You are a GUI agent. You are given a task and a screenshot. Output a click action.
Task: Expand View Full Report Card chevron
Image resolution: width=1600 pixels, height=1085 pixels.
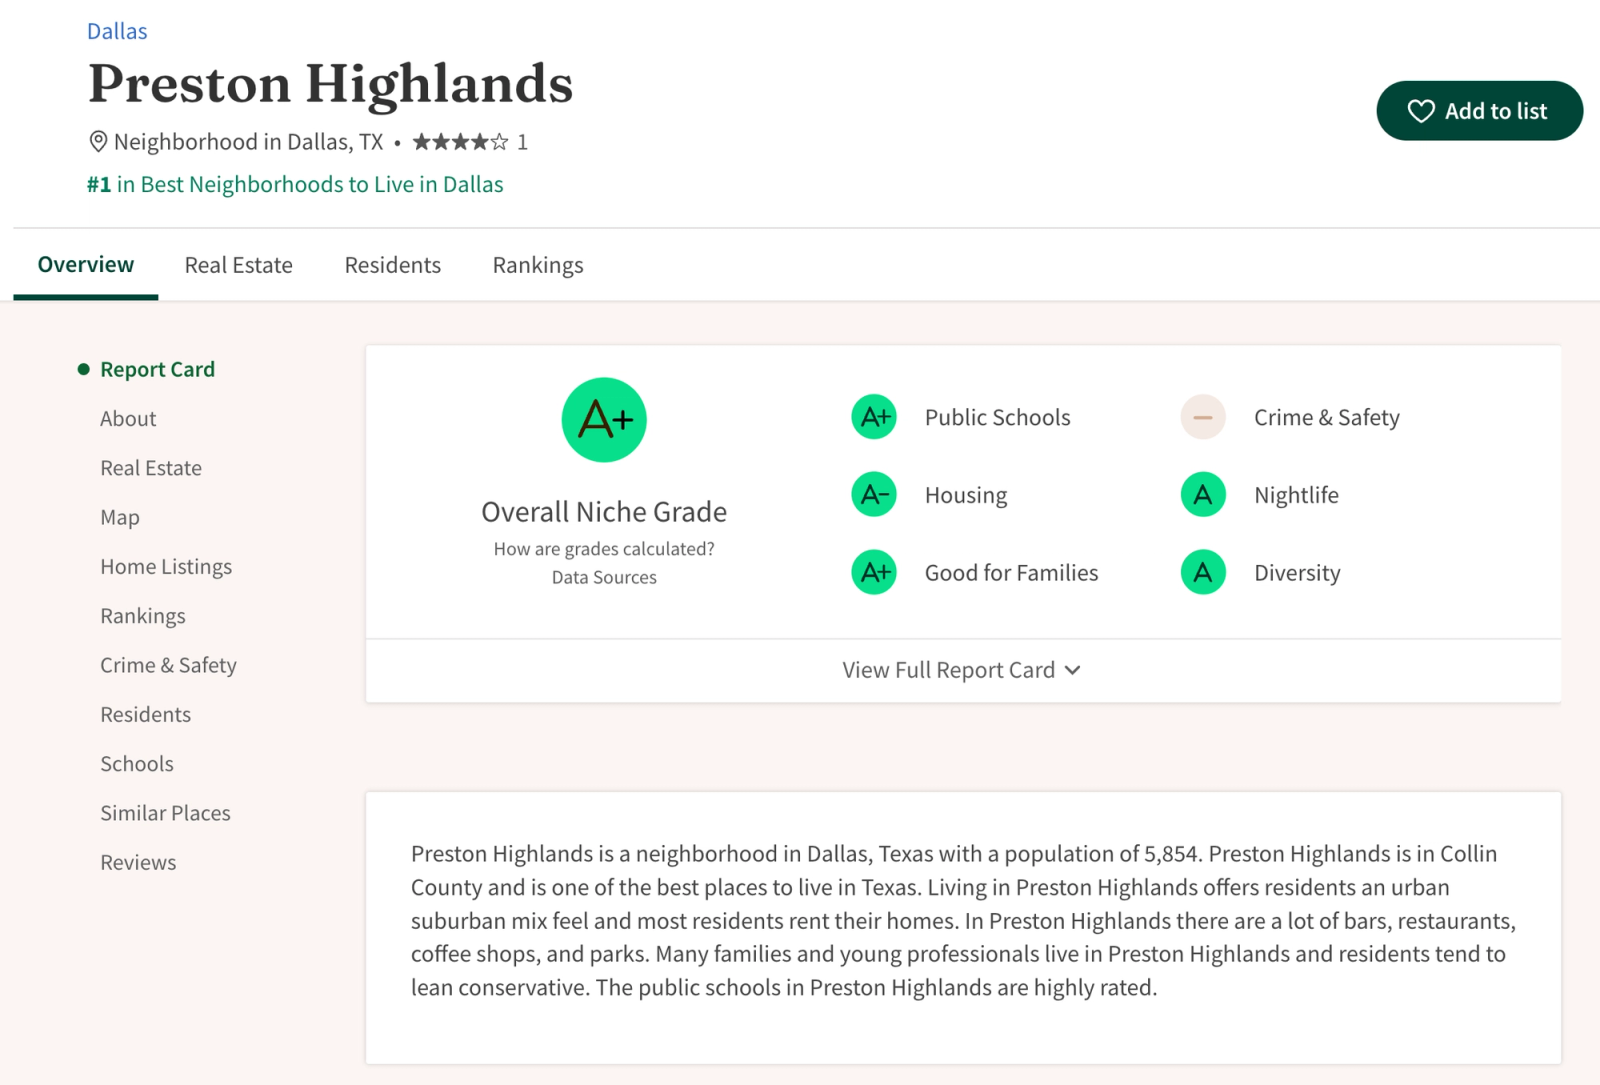click(x=1073, y=670)
